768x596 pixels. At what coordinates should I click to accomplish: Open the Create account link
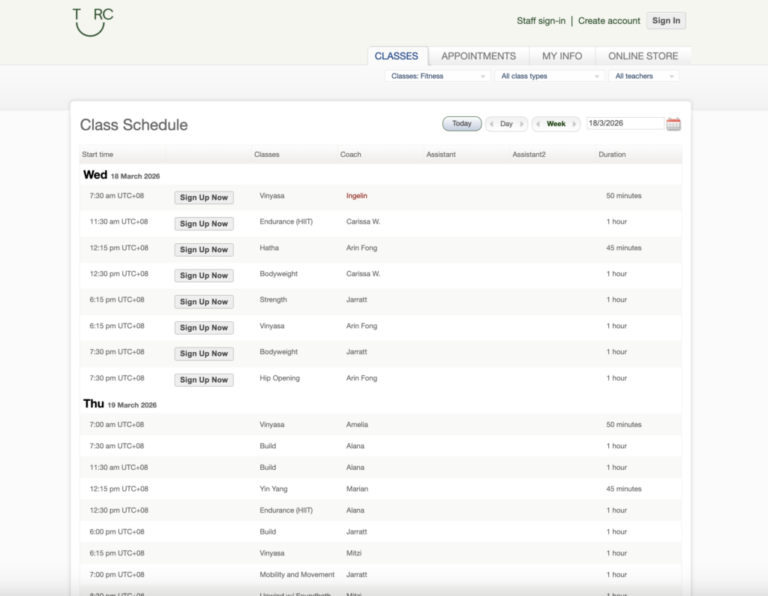point(609,21)
